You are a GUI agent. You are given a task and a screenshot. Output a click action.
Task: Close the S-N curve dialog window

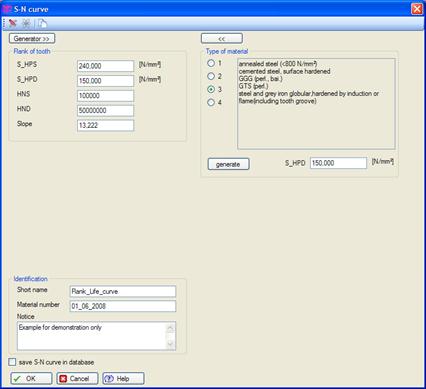[x=417, y=9]
